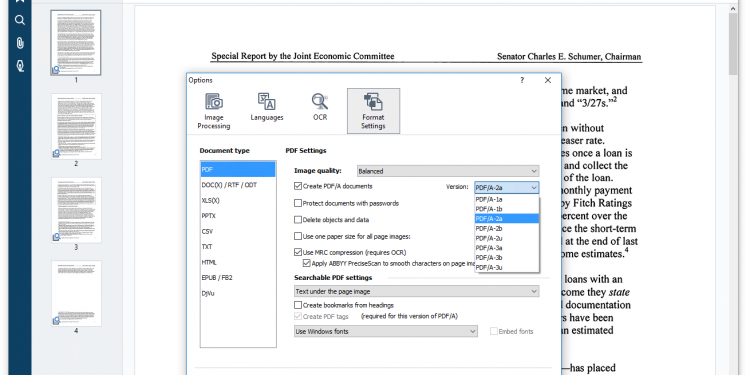This screenshot has width=750, height=375.
Task: Enable Delete objects and data
Action: click(x=298, y=220)
